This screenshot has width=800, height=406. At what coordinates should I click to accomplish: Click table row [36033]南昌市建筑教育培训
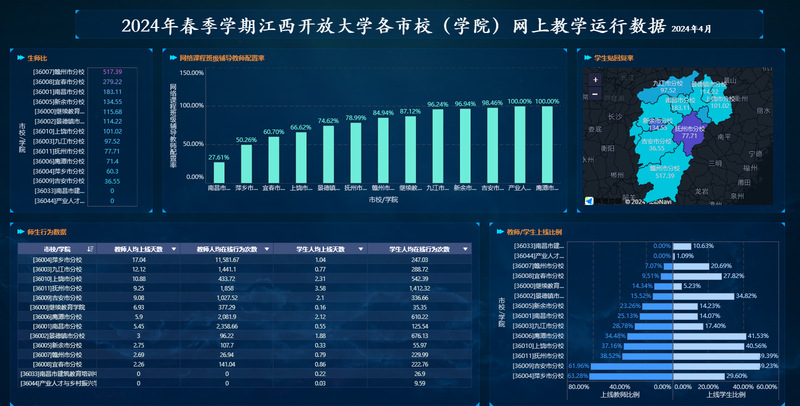245,374
